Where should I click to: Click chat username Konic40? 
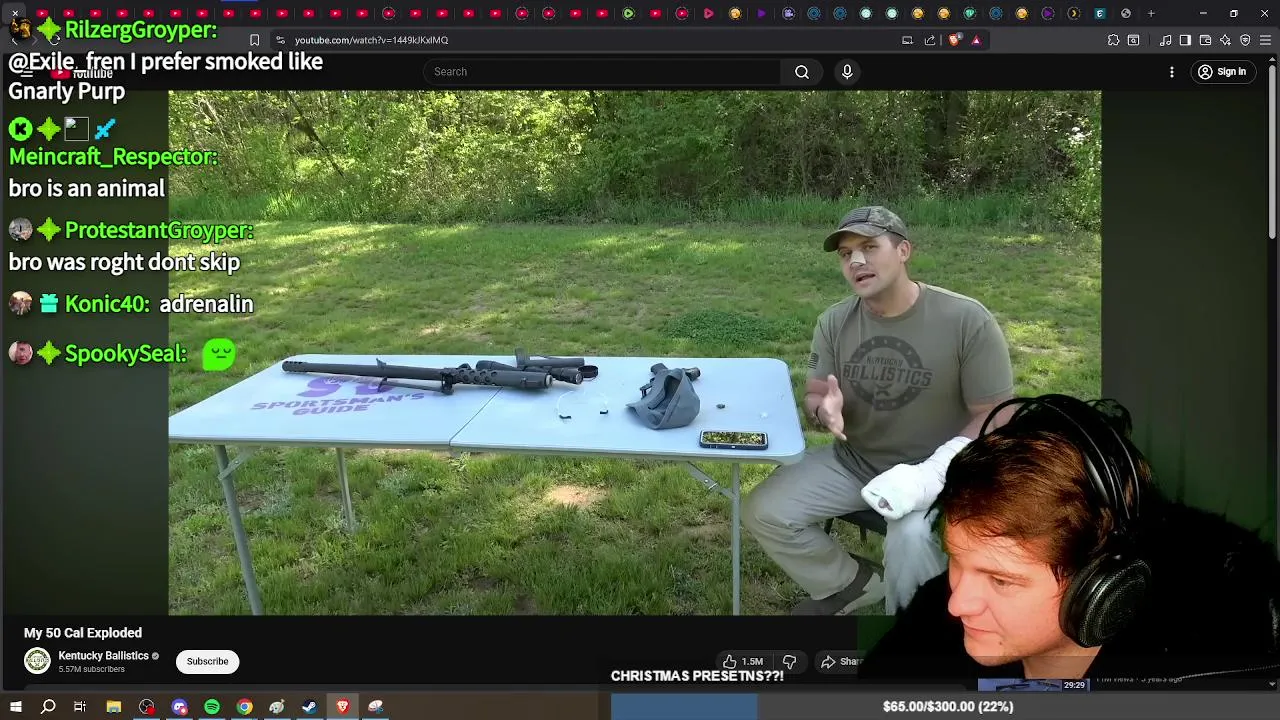107,304
